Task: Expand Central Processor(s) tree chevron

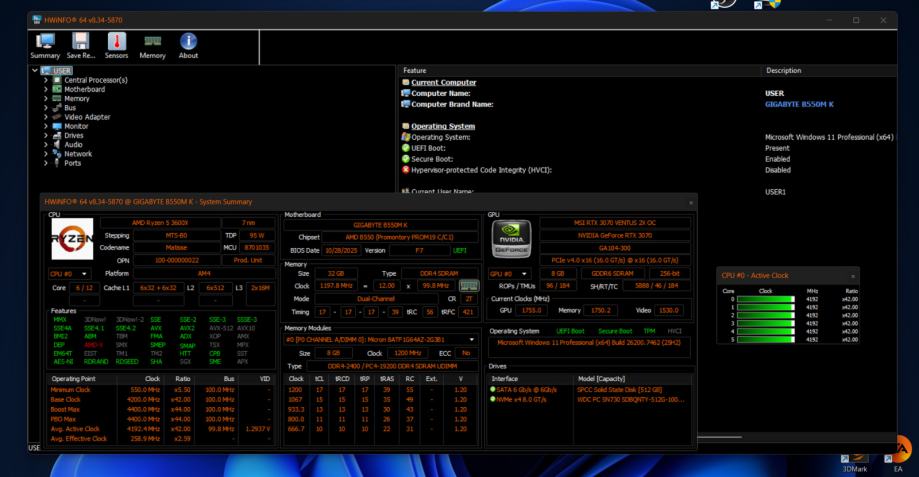Action: [46, 80]
